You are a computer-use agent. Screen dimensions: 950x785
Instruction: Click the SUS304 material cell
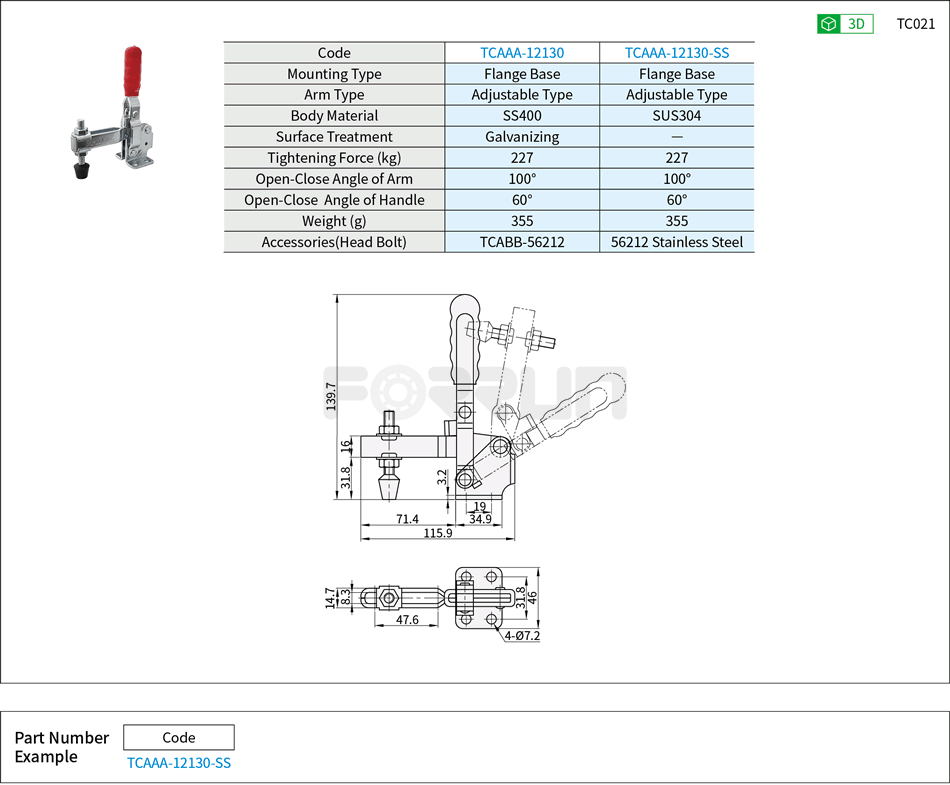676,116
